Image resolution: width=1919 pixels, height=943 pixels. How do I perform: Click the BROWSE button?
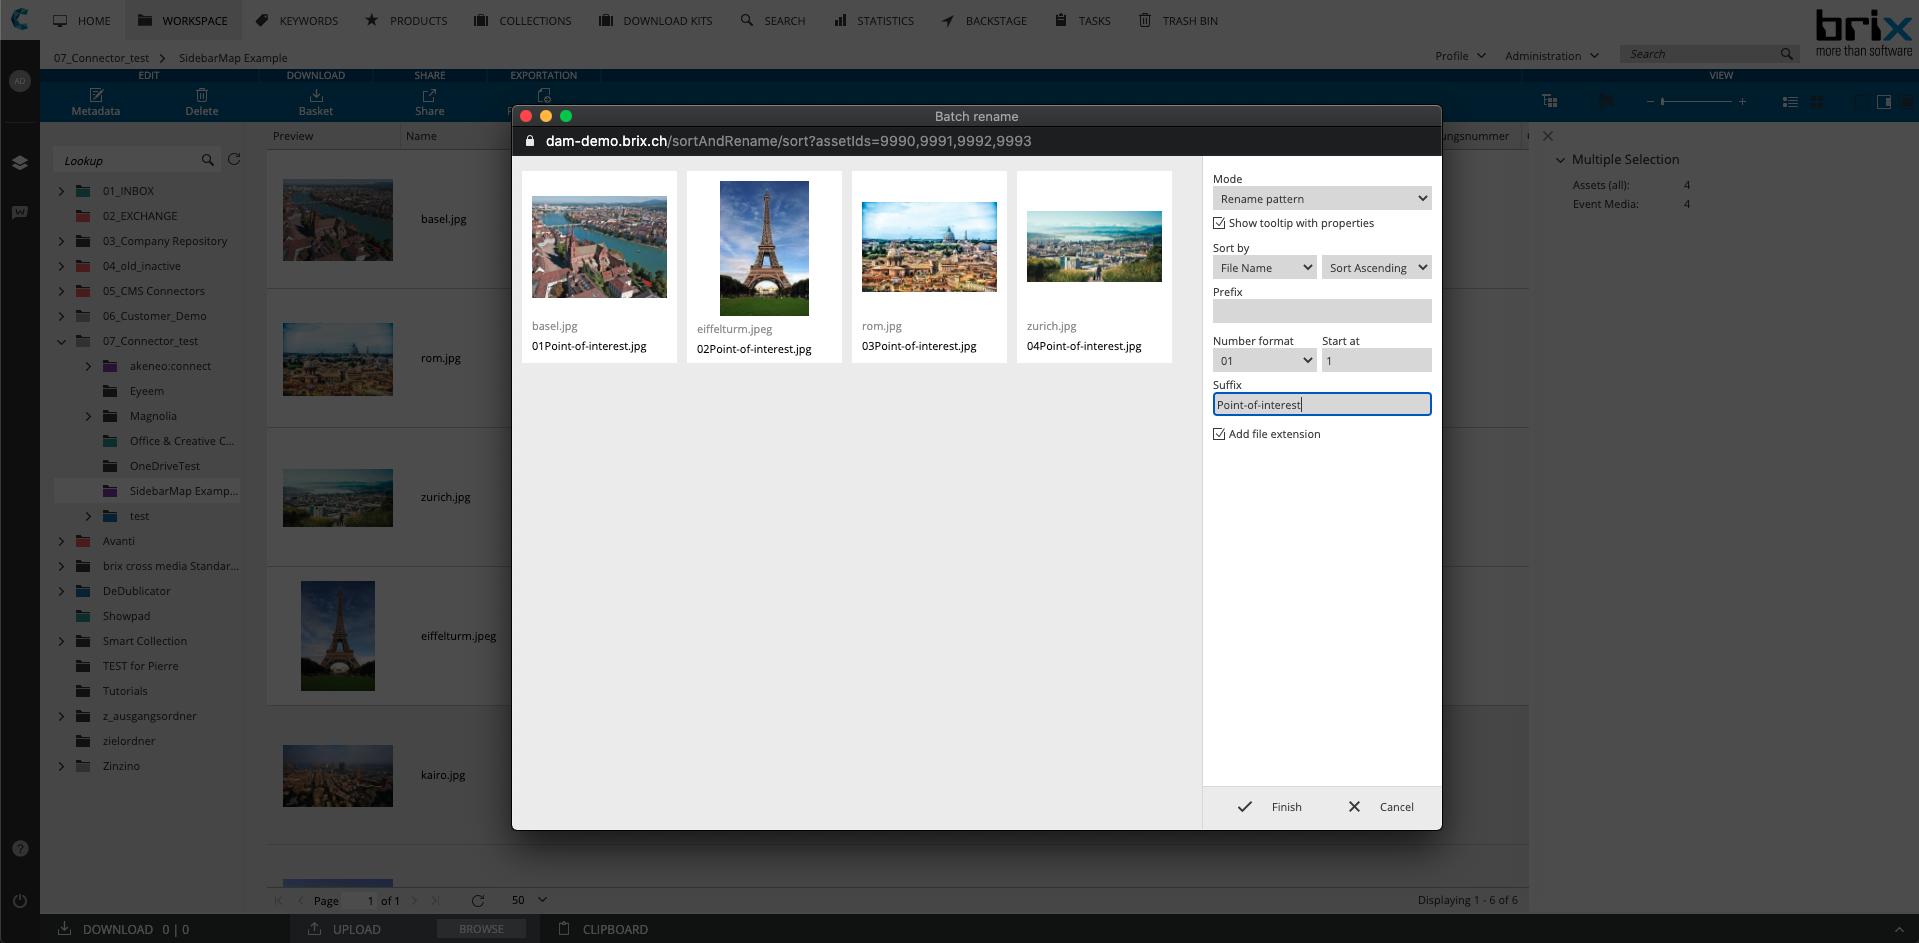(x=481, y=929)
